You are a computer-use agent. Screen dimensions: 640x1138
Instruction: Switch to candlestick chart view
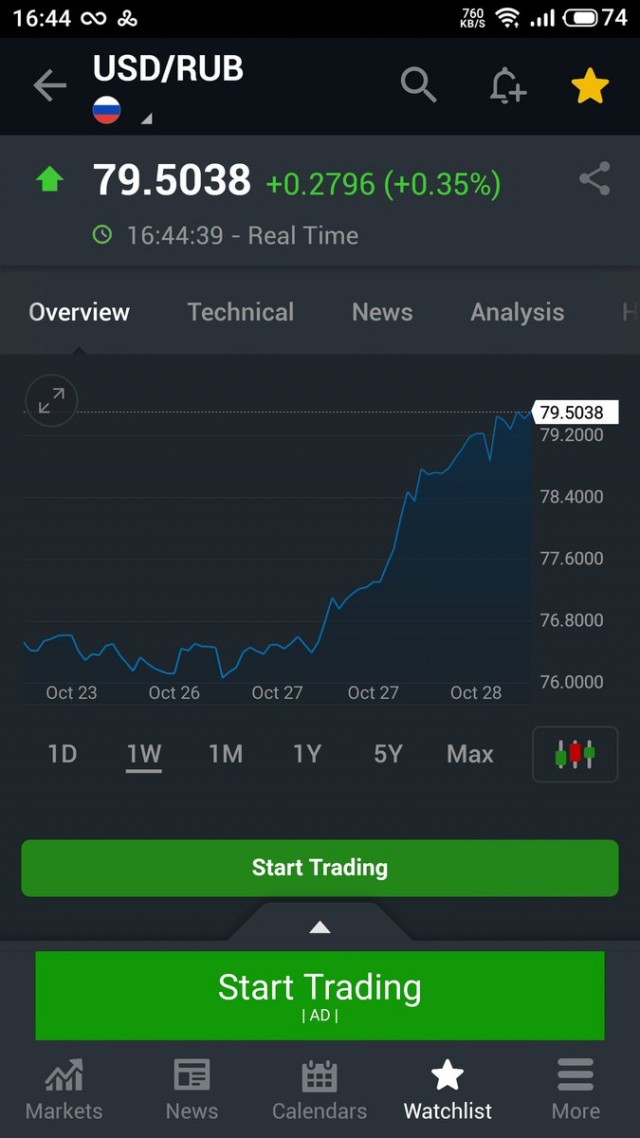click(575, 754)
